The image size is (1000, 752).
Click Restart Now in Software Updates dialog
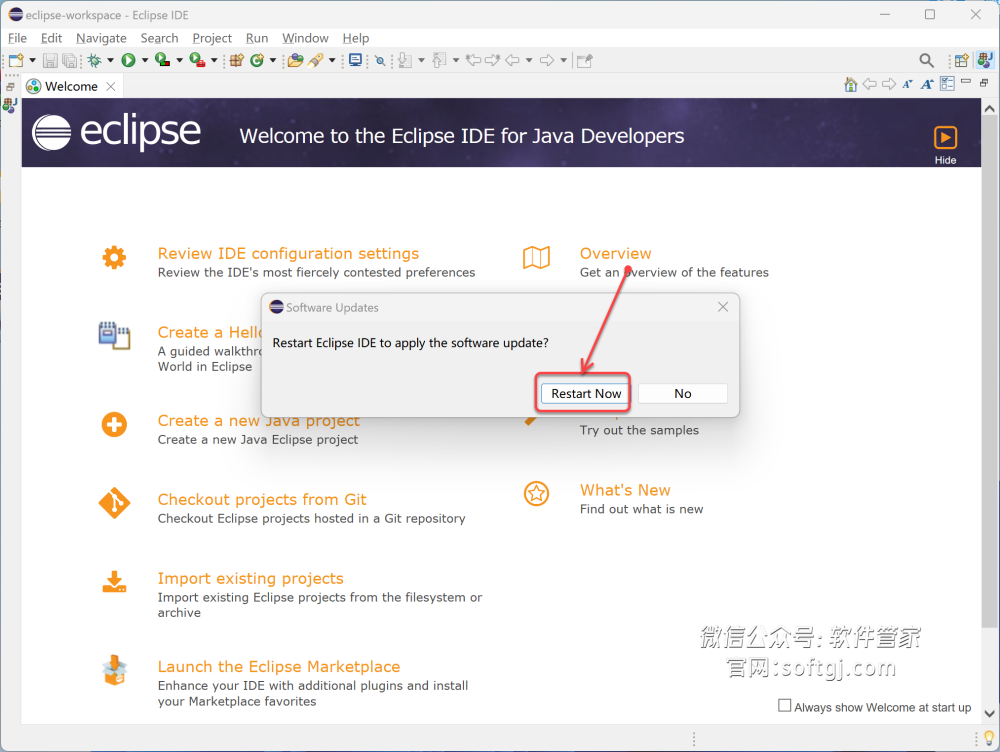(x=585, y=394)
